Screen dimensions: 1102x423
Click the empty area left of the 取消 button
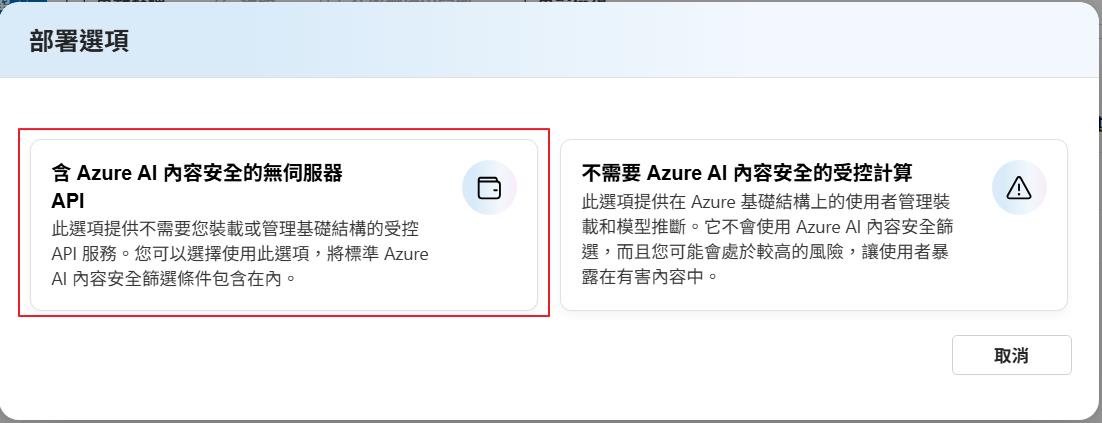coord(700,355)
